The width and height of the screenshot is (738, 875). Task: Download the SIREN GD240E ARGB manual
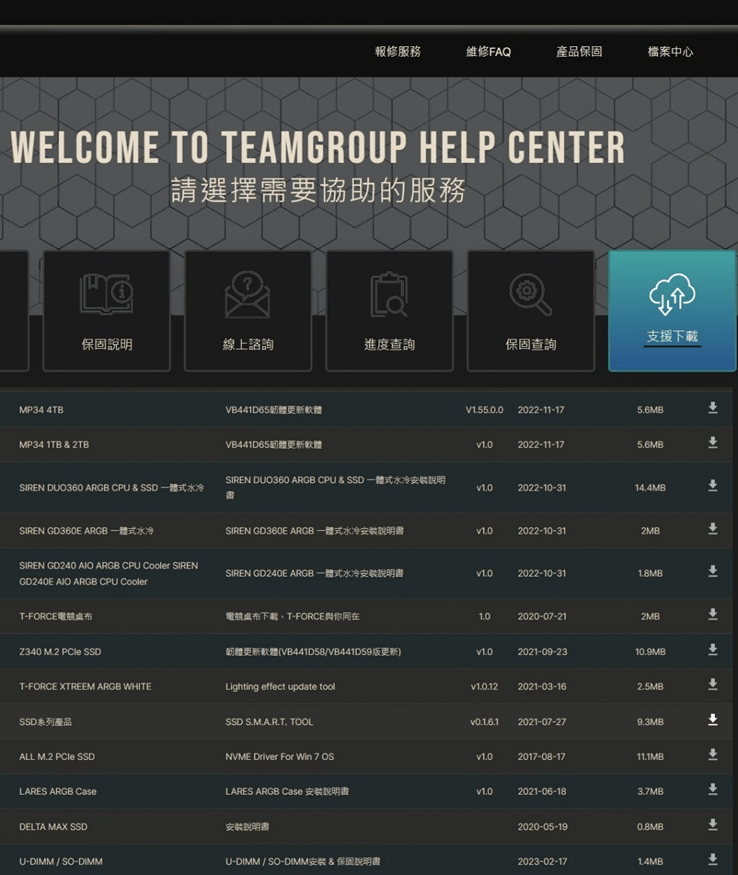pos(713,571)
